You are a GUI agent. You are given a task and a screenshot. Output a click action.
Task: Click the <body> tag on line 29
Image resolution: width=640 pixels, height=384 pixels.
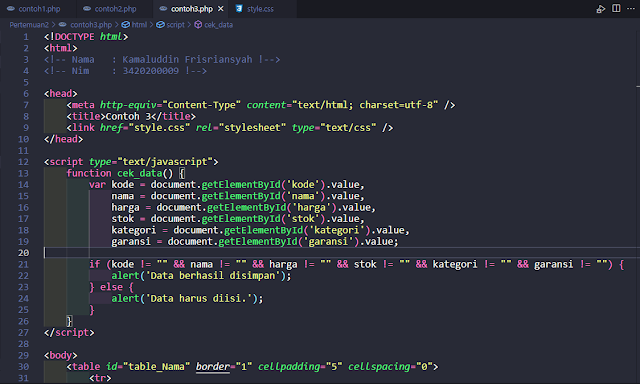point(60,355)
